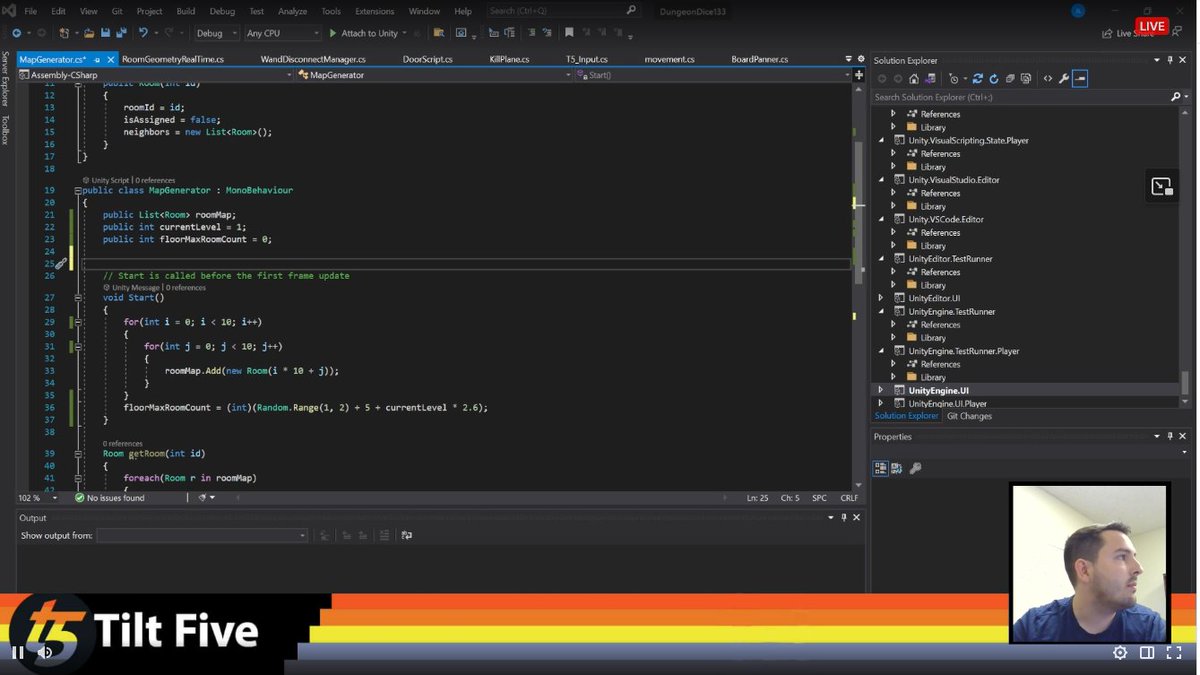Click the View Code icon in Solution Explorer

click(1047, 78)
